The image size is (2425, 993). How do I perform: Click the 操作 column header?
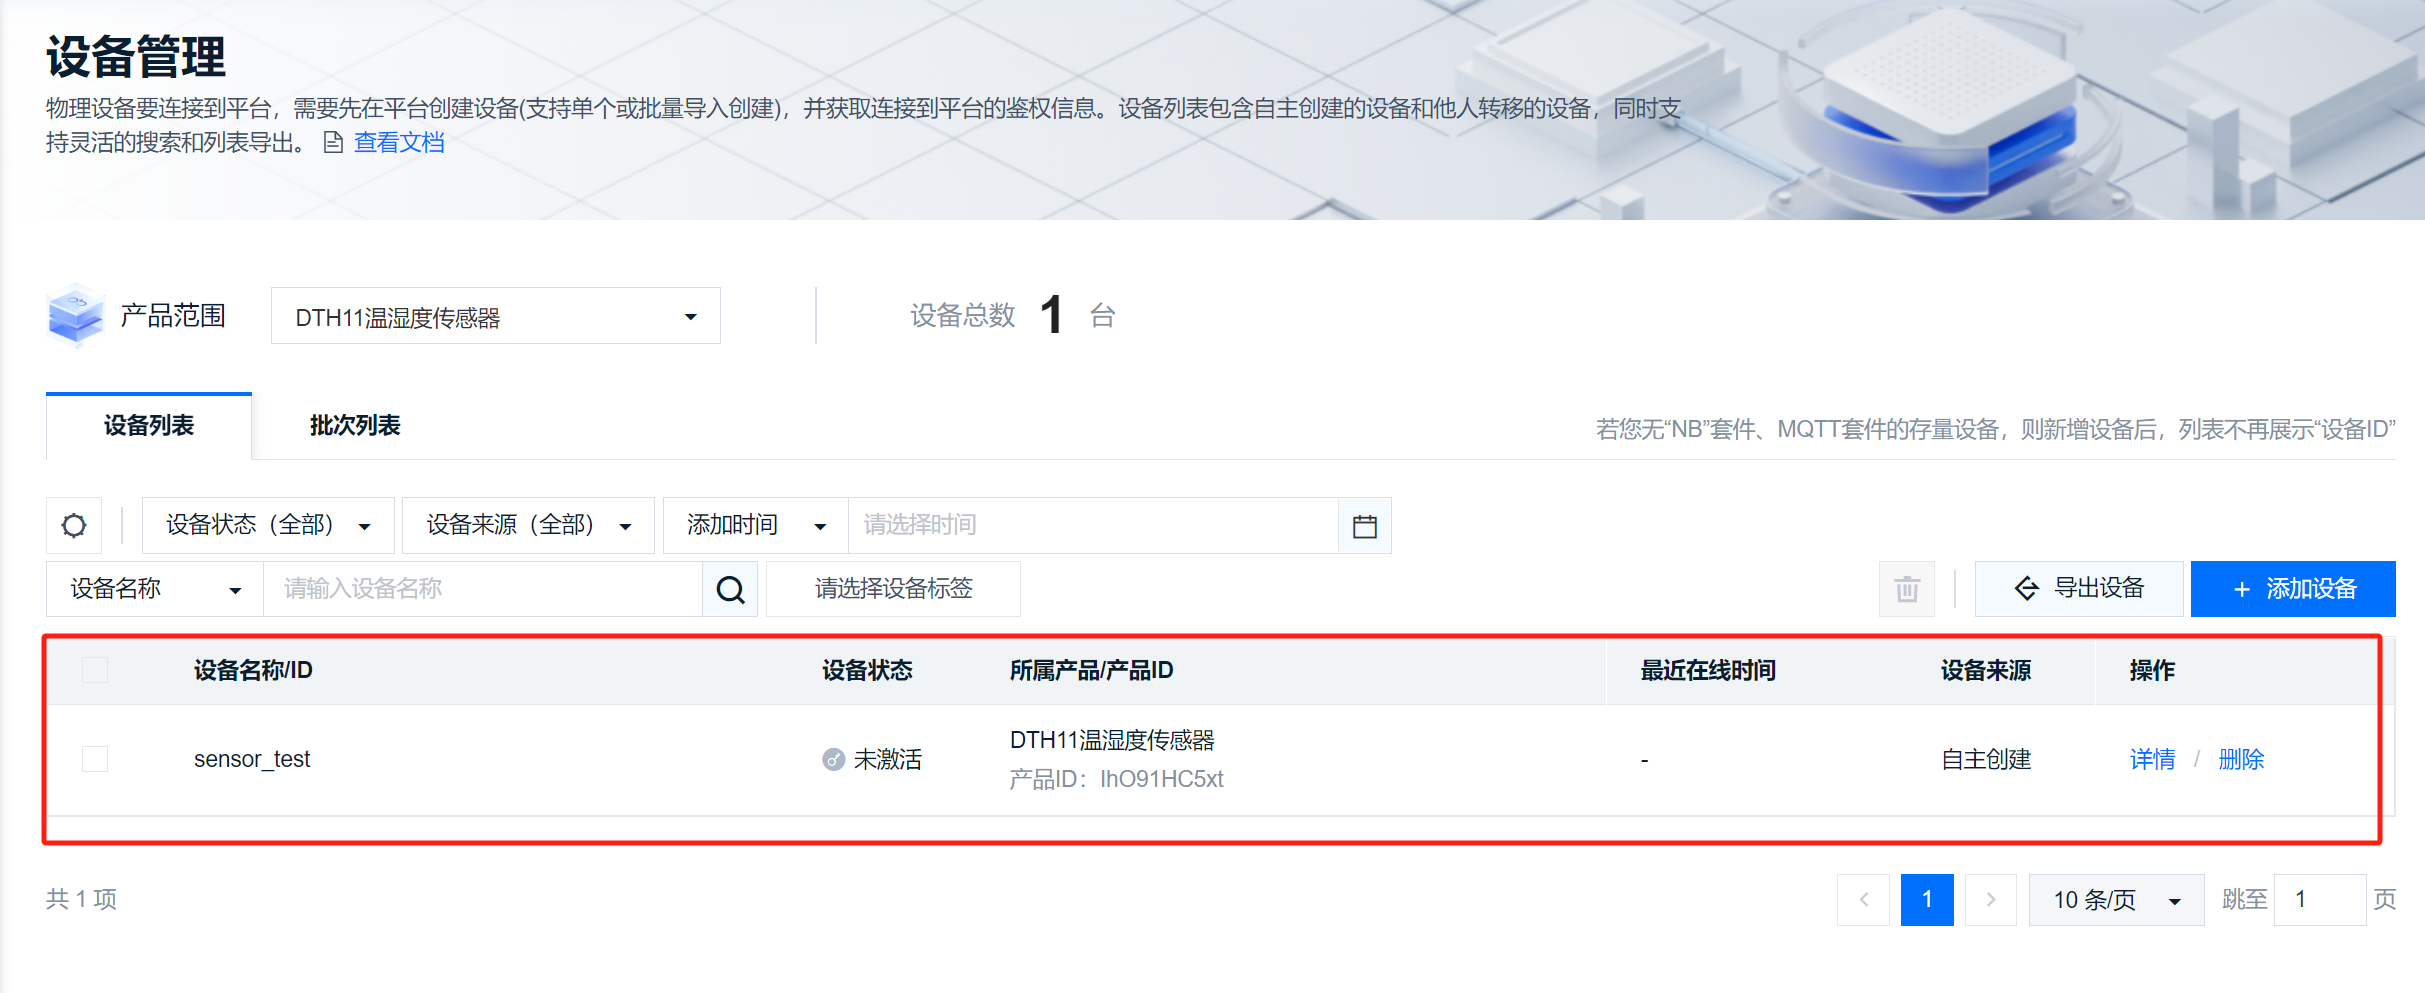click(2152, 670)
